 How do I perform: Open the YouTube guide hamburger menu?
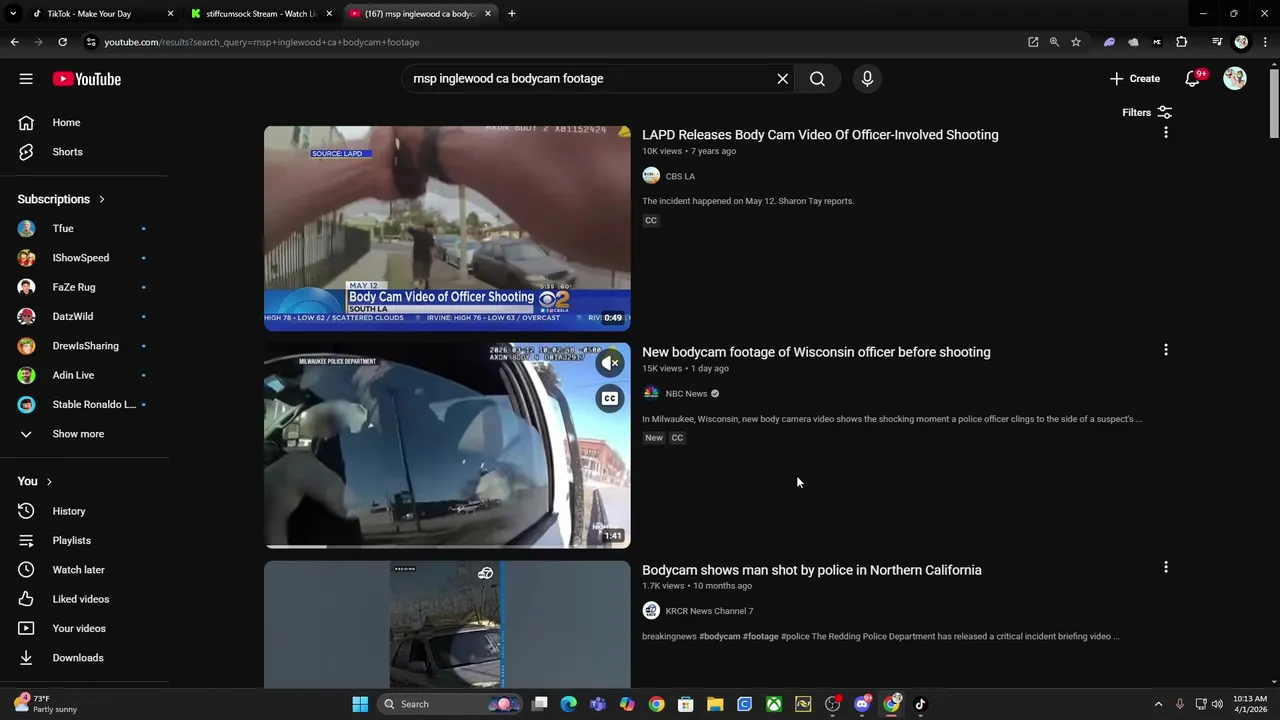pos(26,79)
